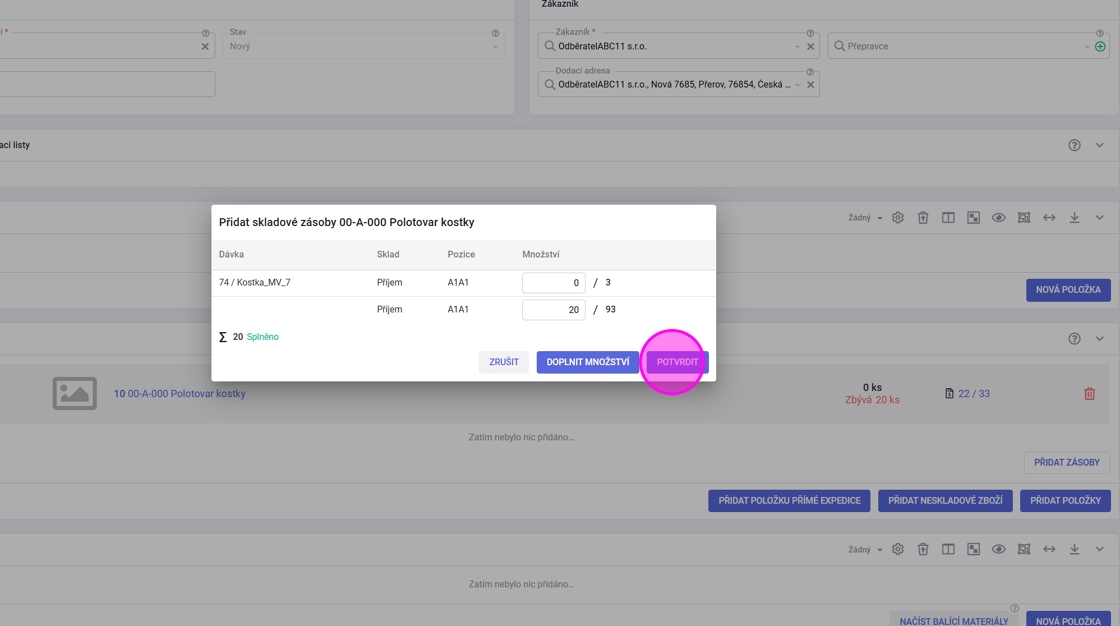Viewport: 1120px width, 626px height.
Task: Collapse the dodací listy section with its chevron
Action: (x=1099, y=145)
